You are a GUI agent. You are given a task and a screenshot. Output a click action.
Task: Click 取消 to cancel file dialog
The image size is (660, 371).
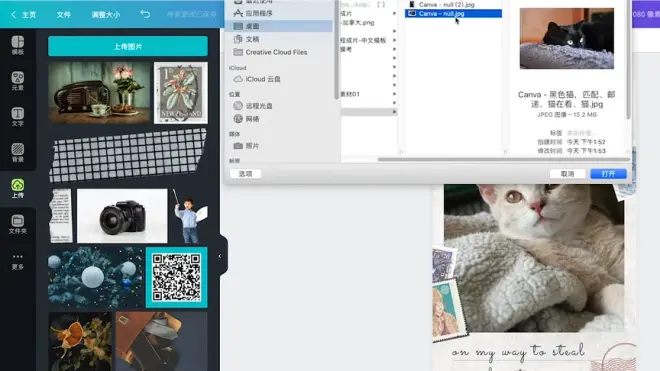click(567, 173)
